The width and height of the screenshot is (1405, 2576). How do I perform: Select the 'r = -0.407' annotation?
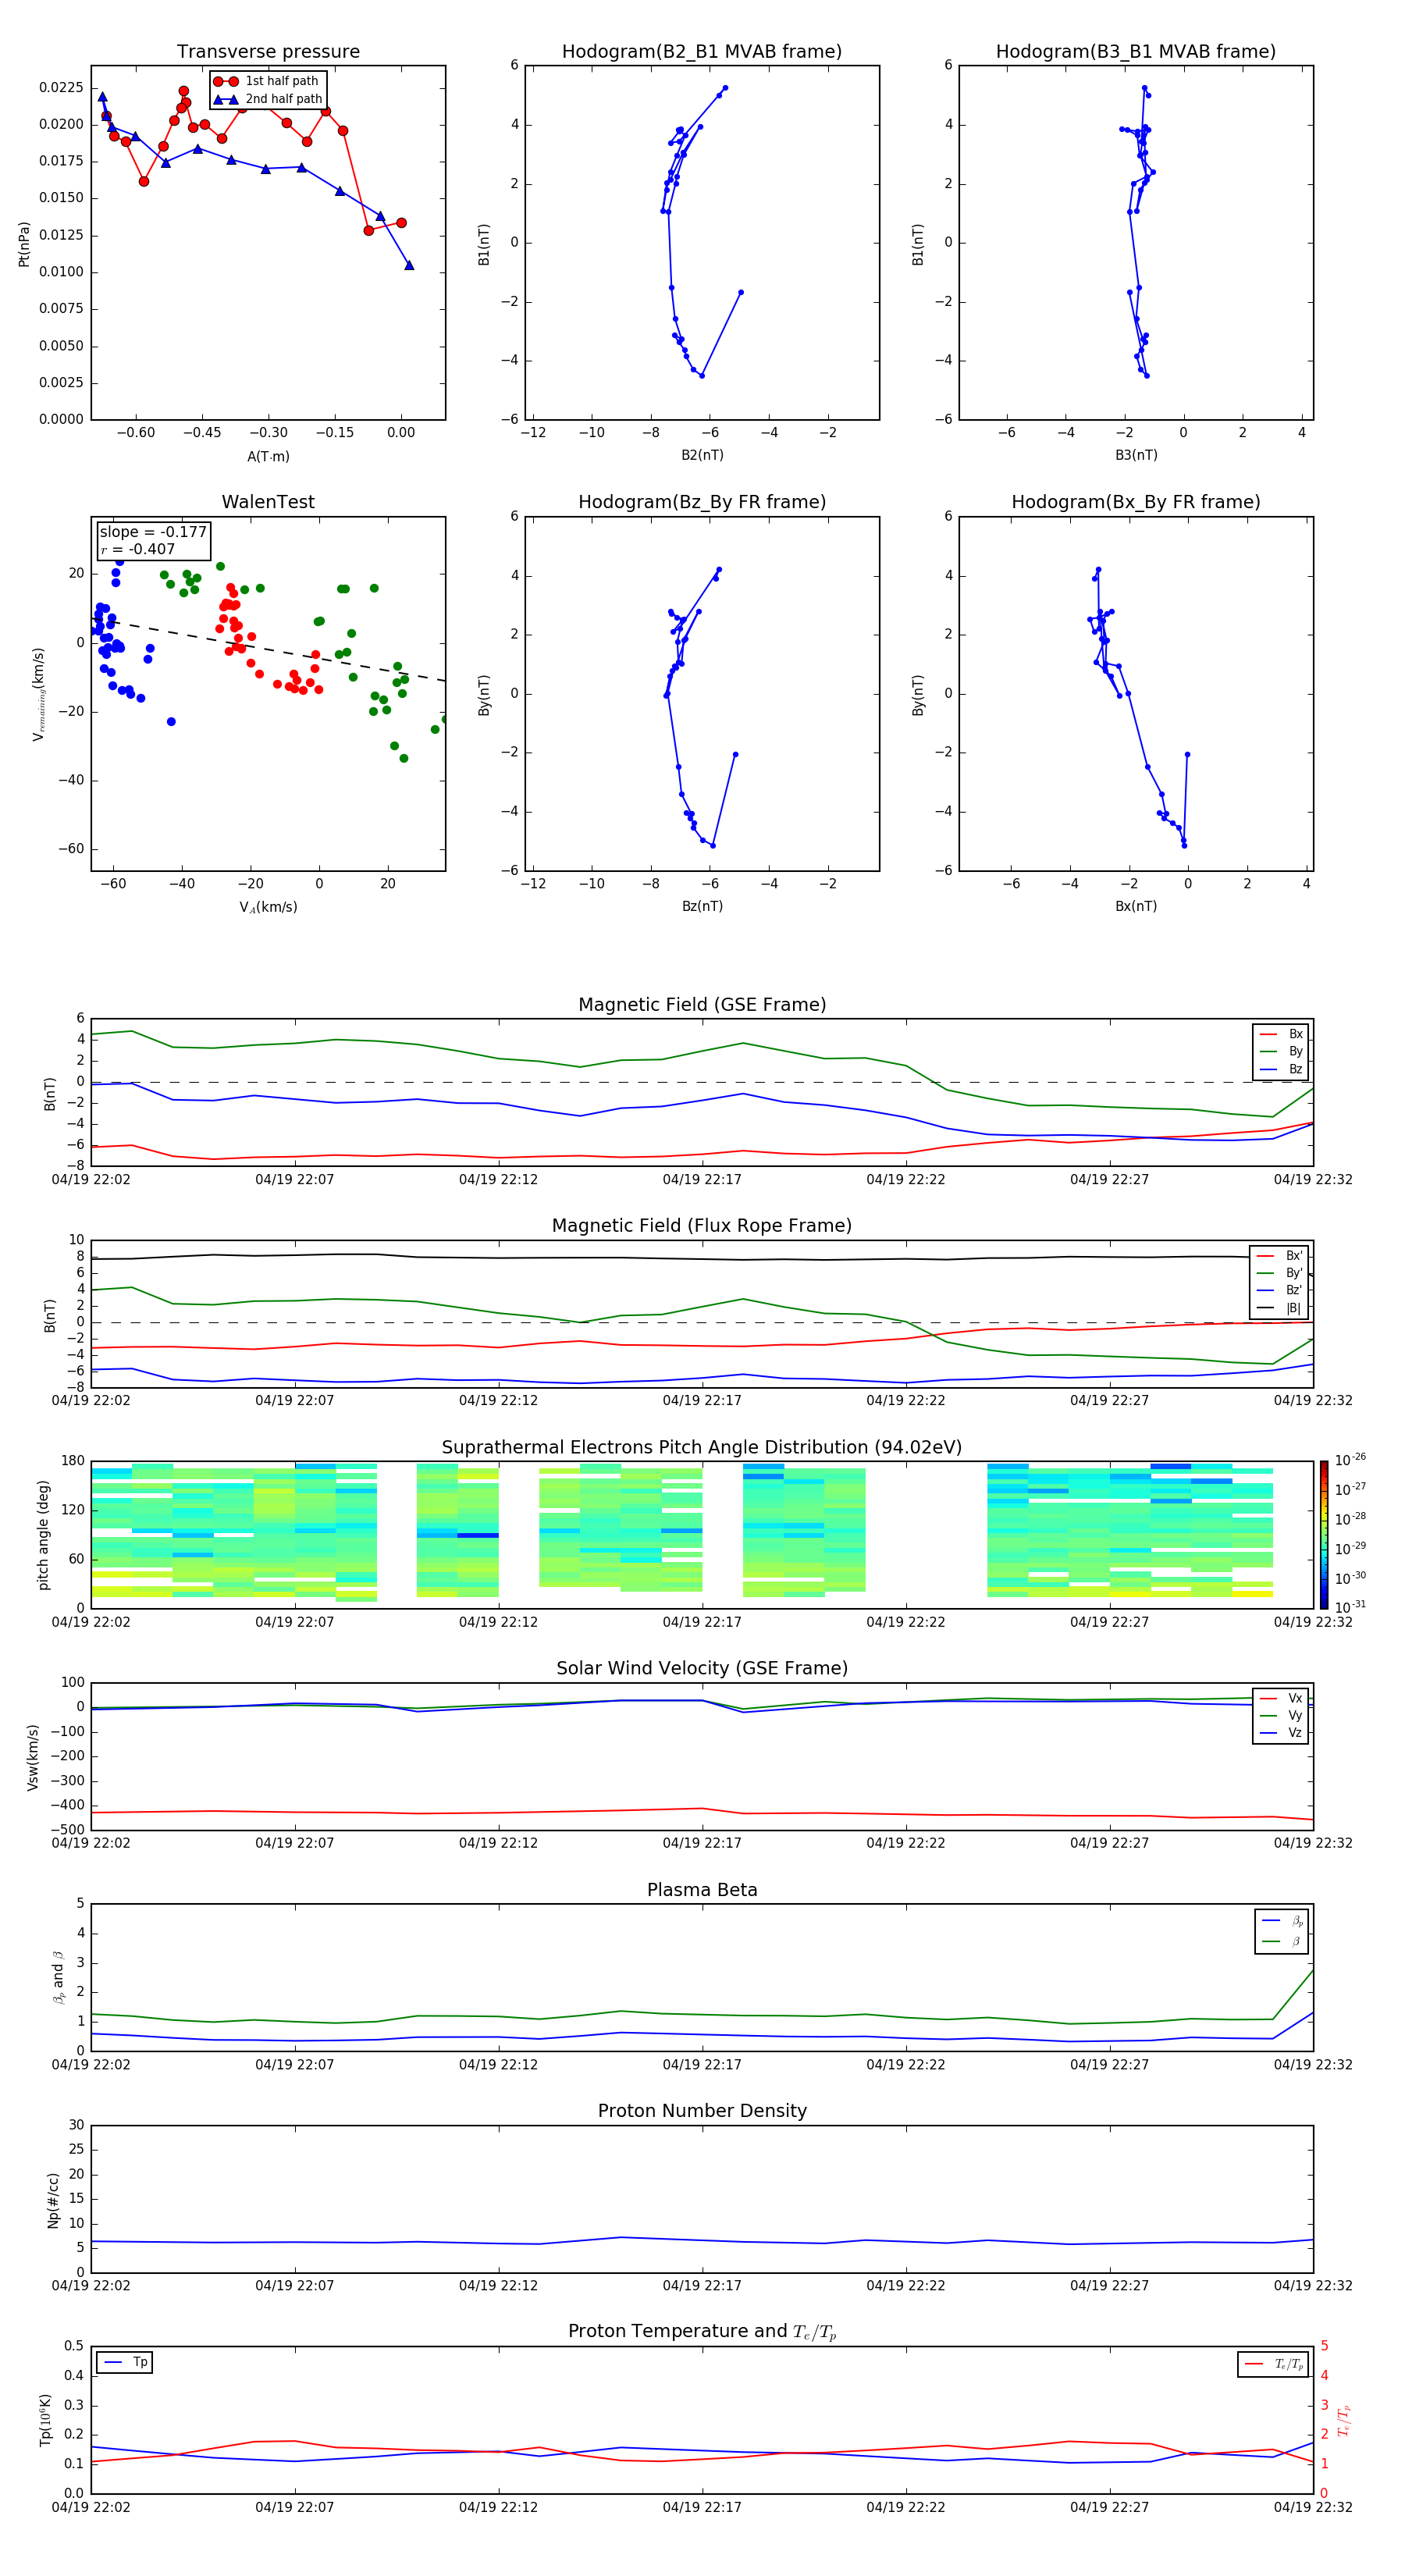tap(138, 549)
